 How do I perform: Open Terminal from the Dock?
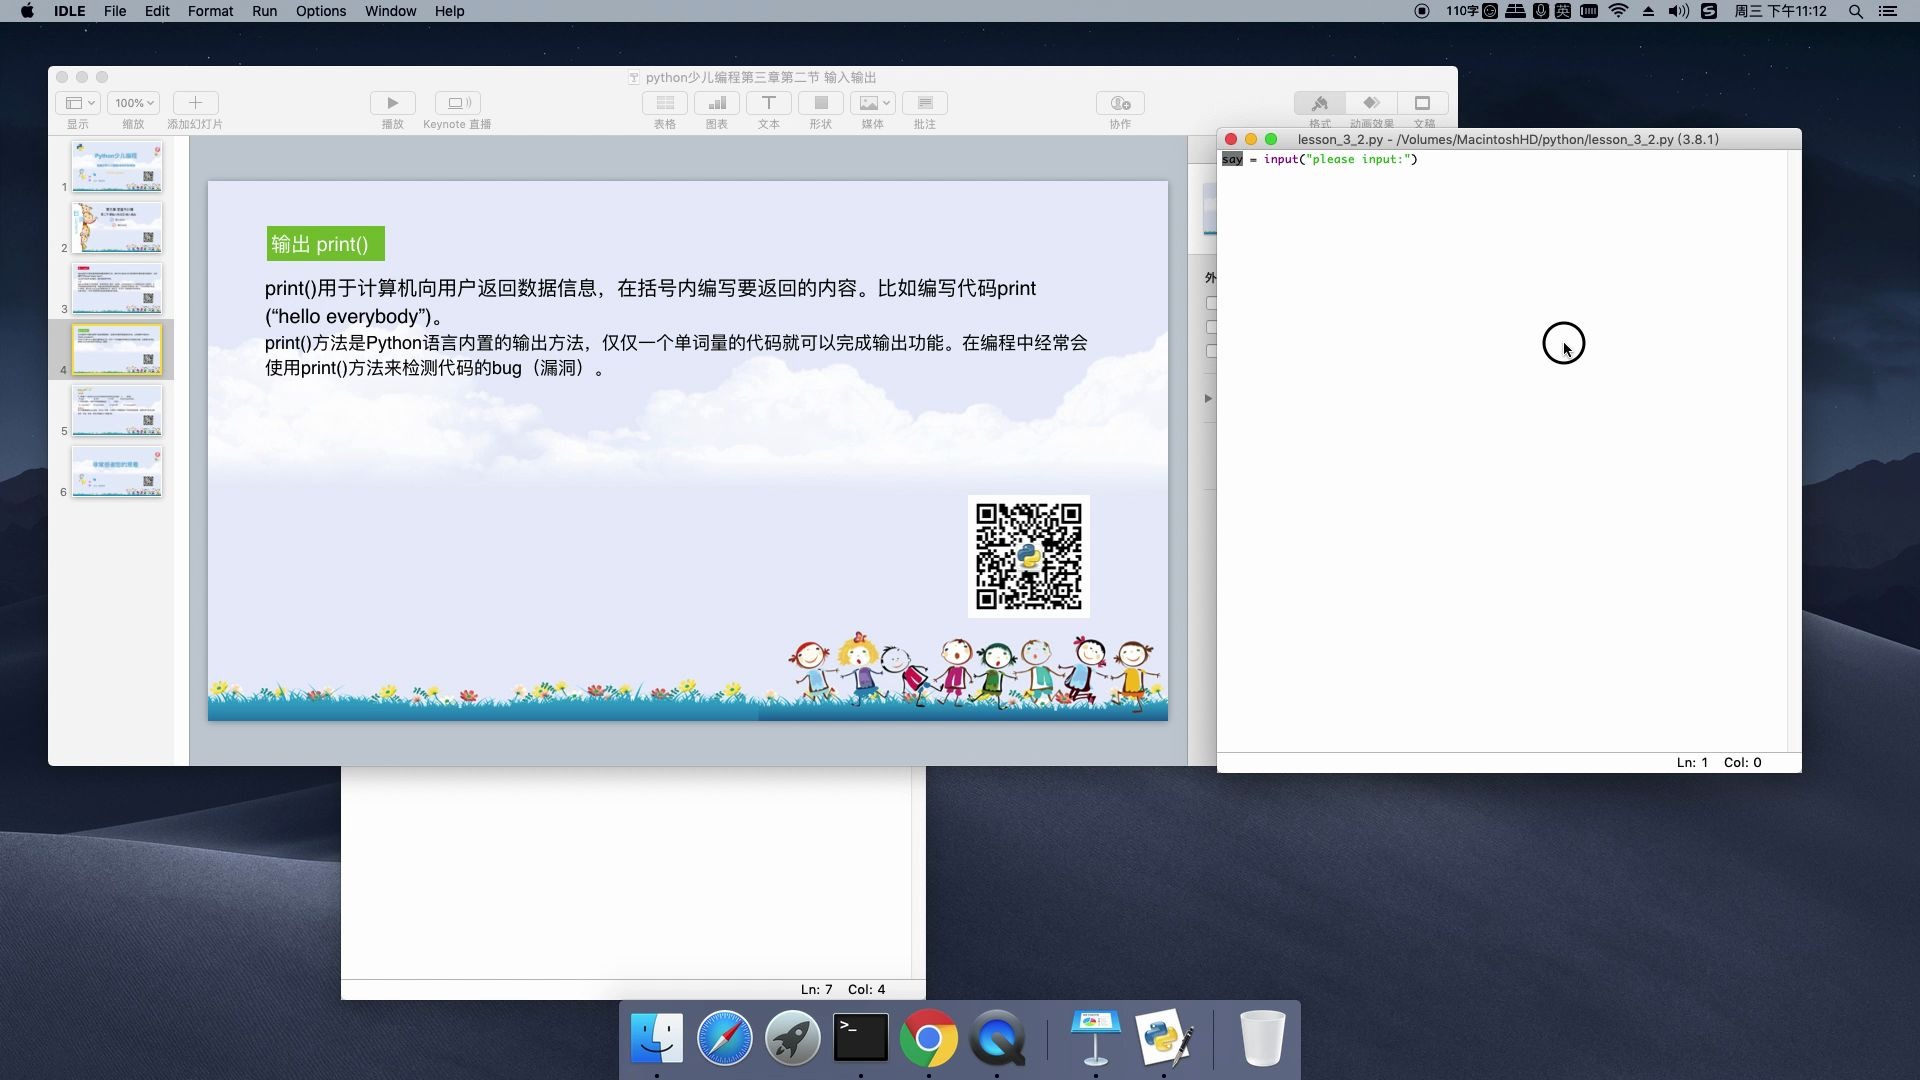(x=860, y=1038)
